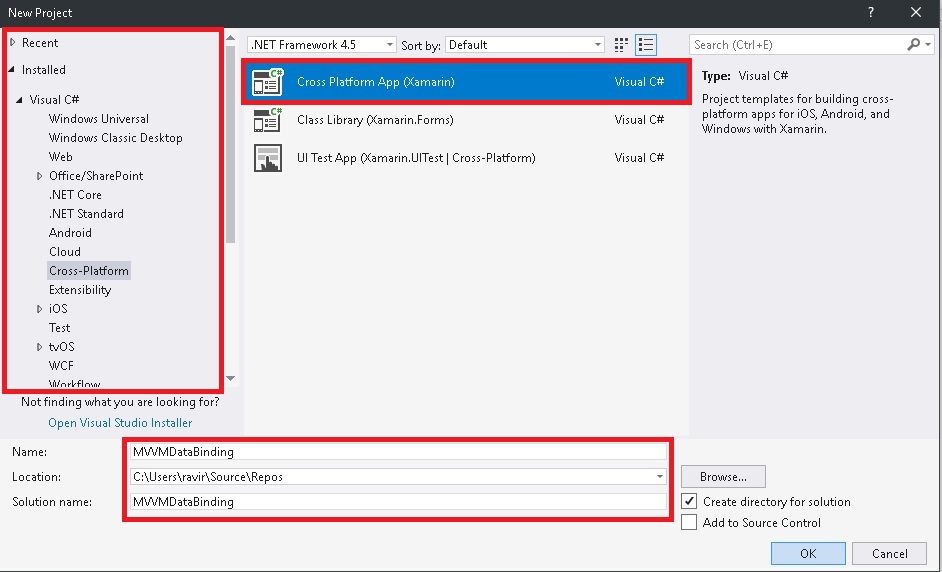Click the Solution name input field

(x=398, y=501)
